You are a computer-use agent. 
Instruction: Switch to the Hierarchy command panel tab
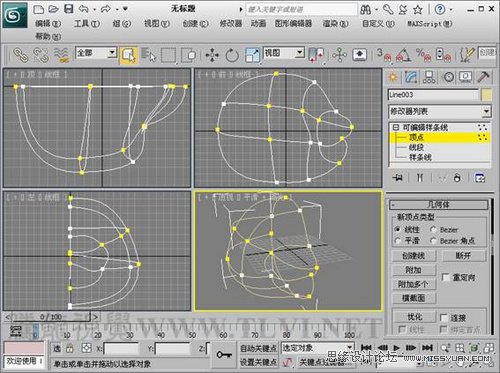[429, 77]
